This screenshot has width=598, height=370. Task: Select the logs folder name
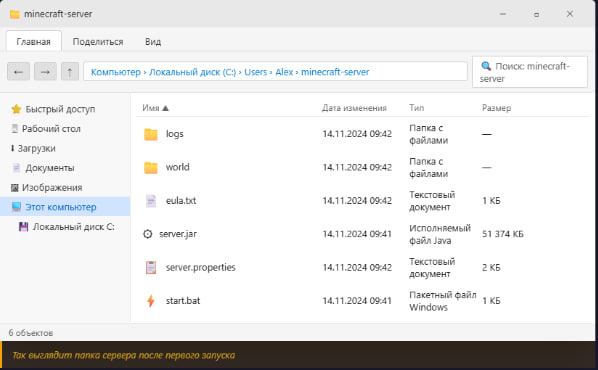click(x=175, y=134)
